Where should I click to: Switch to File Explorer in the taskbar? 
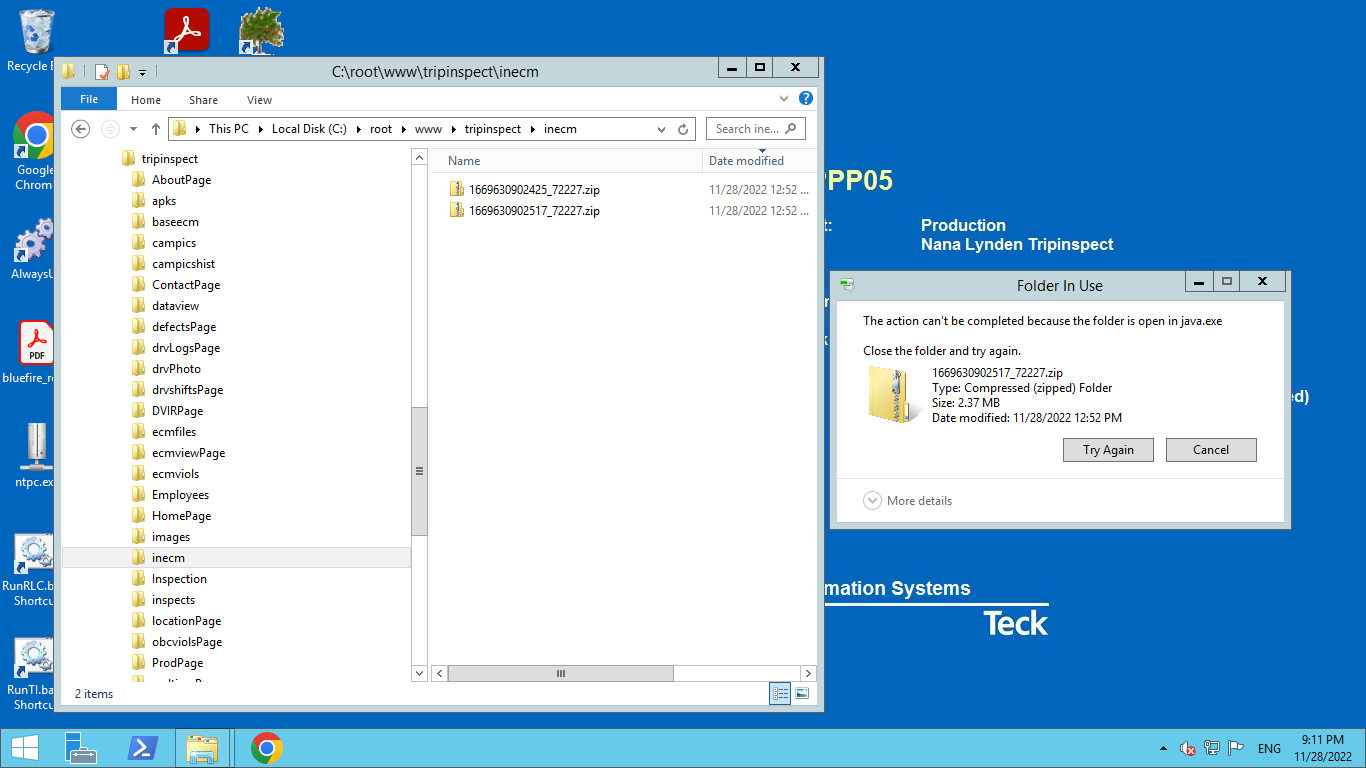coord(202,748)
